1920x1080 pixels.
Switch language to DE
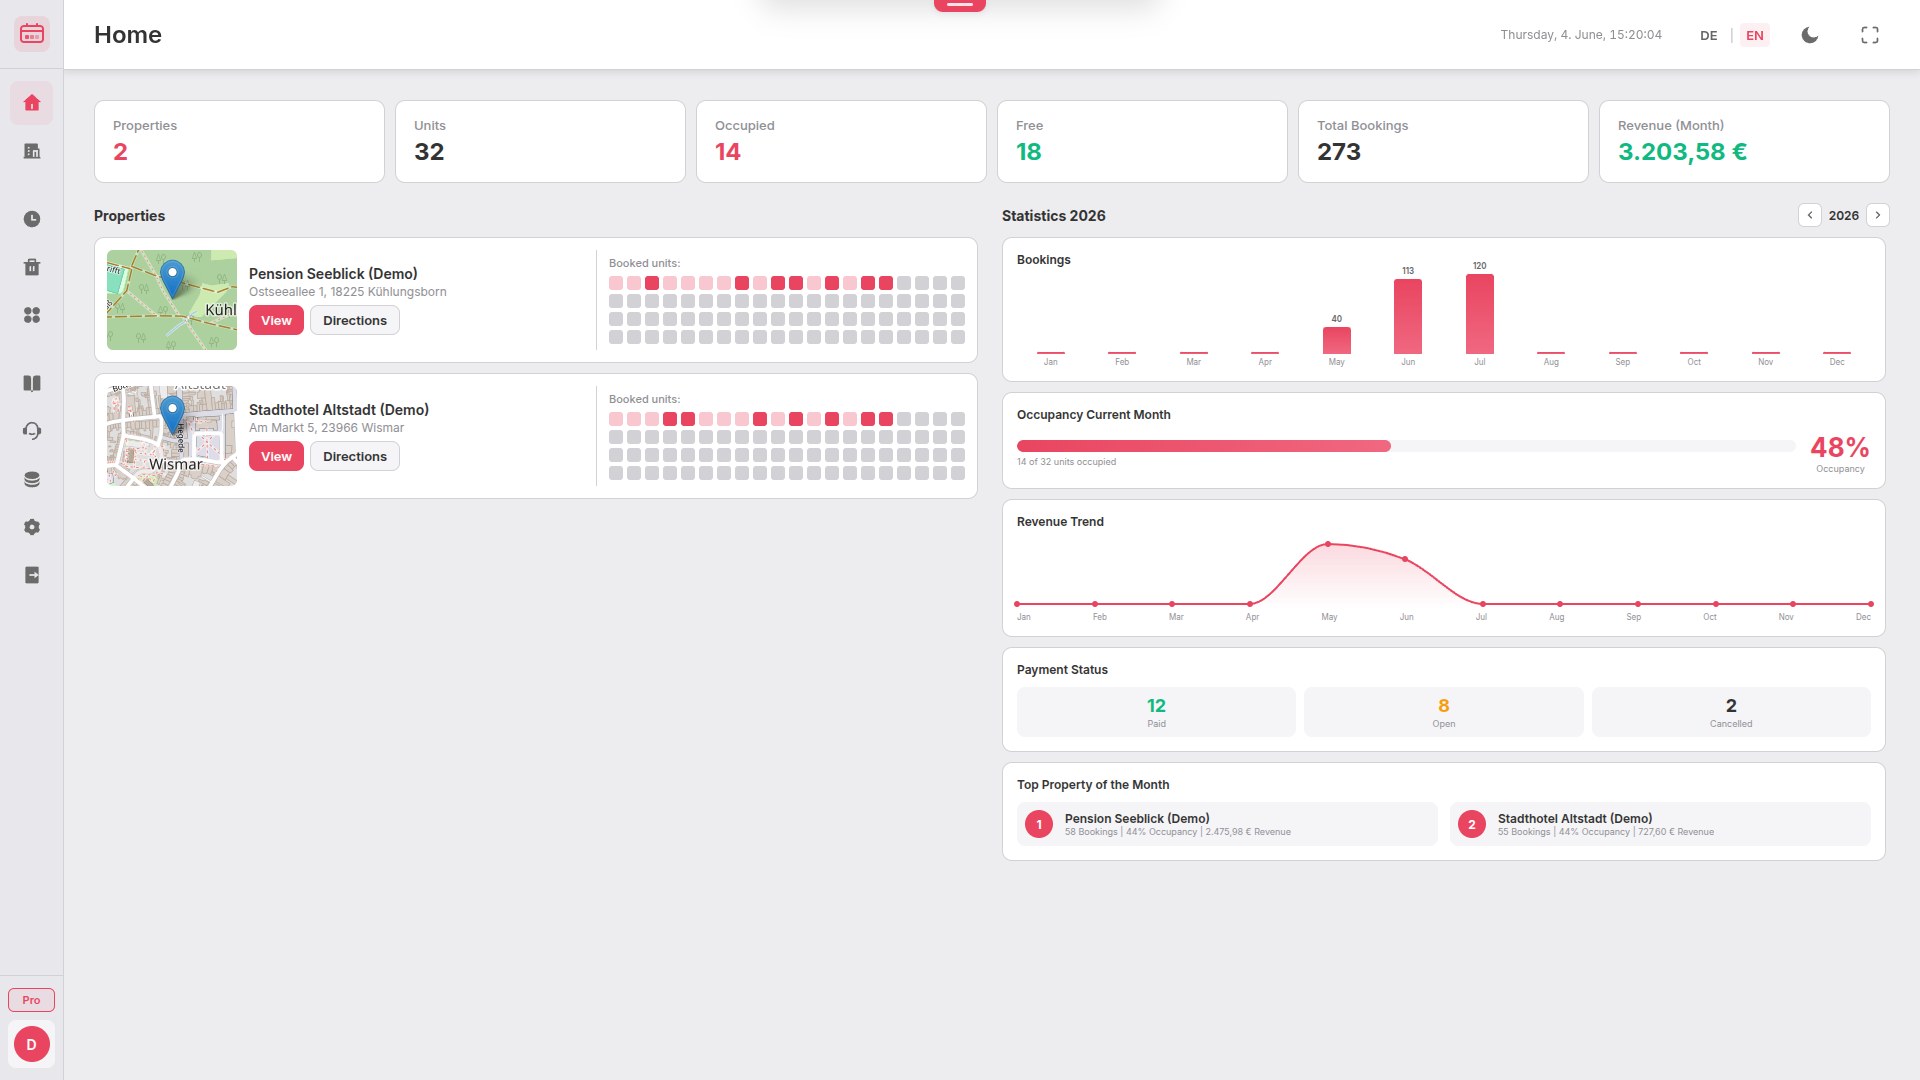(1709, 35)
